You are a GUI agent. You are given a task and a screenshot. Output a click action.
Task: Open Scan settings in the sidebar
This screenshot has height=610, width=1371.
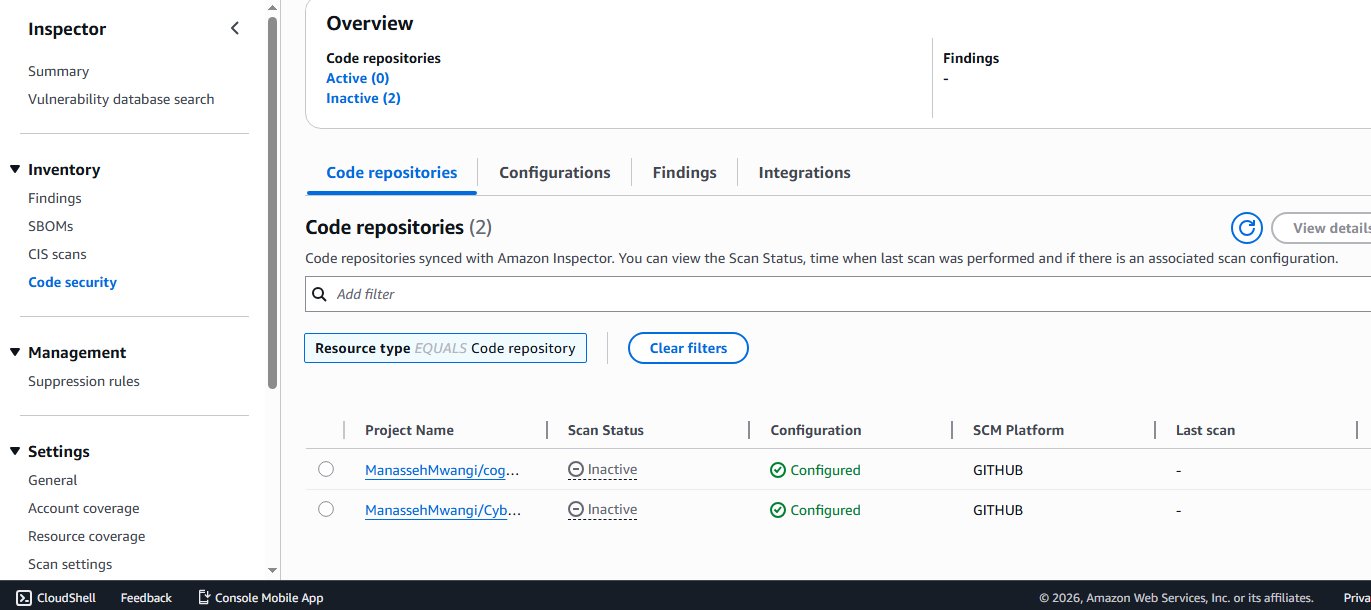point(70,564)
